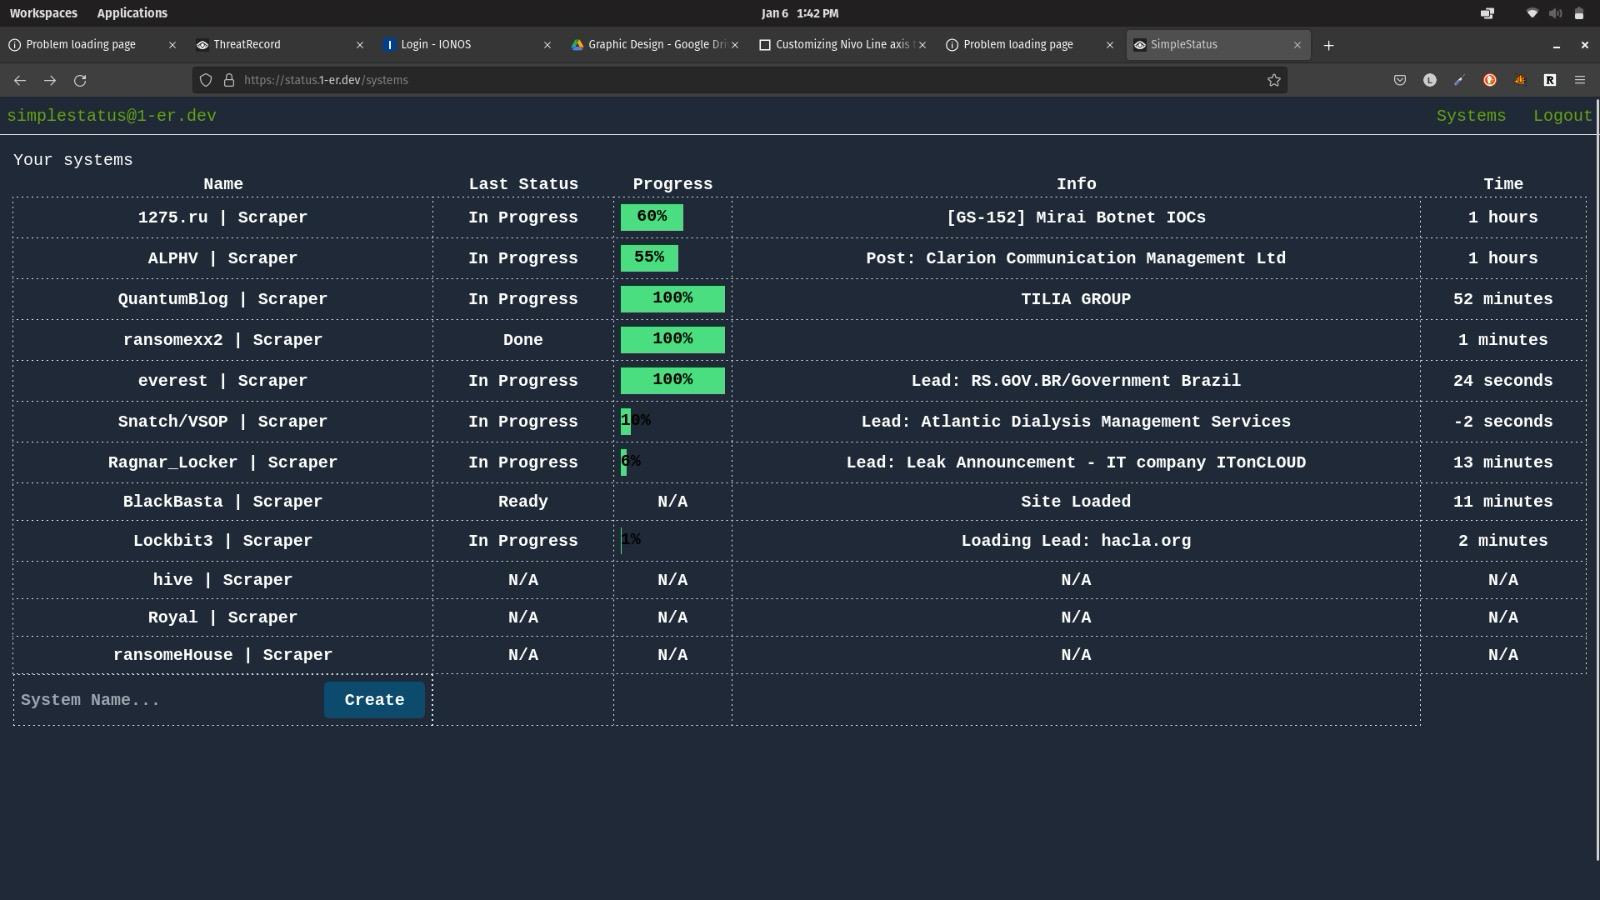Close the SimpleStatus tab
This screenshot has height=900, width=1600.
click(x=1297, y=45)
